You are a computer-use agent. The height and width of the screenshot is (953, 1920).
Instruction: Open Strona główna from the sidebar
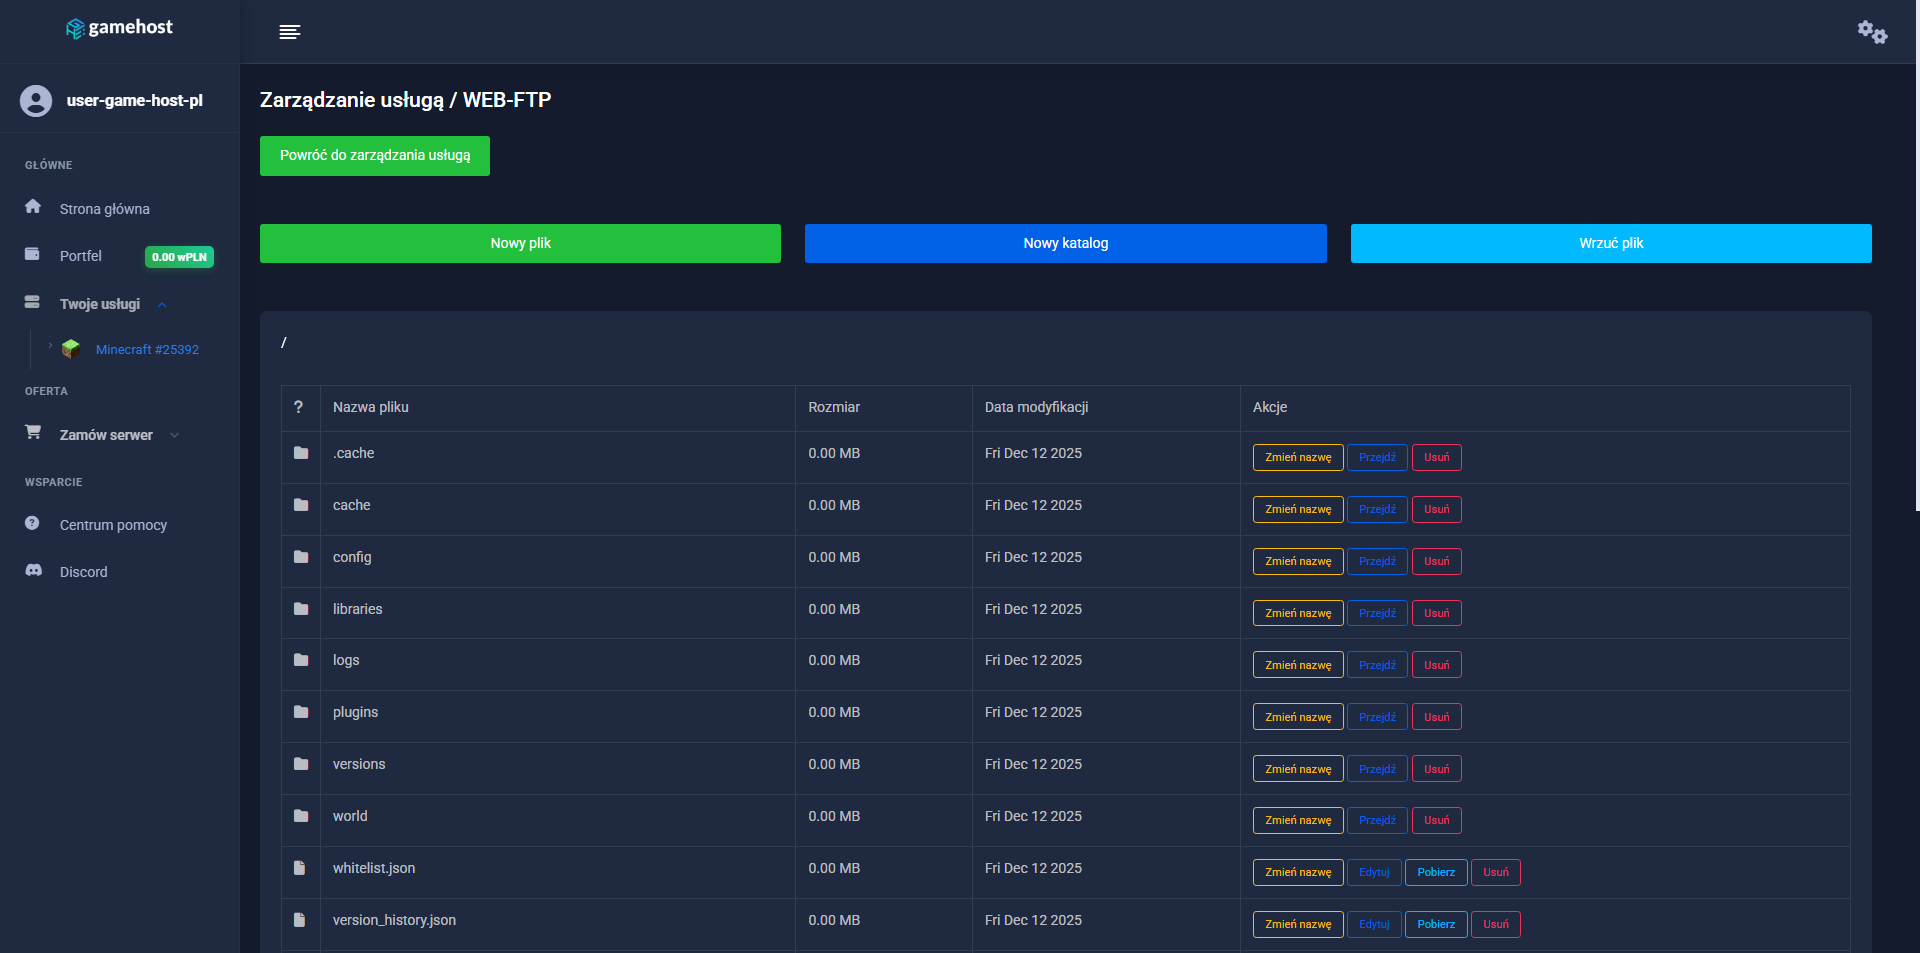tap(104, 208)
